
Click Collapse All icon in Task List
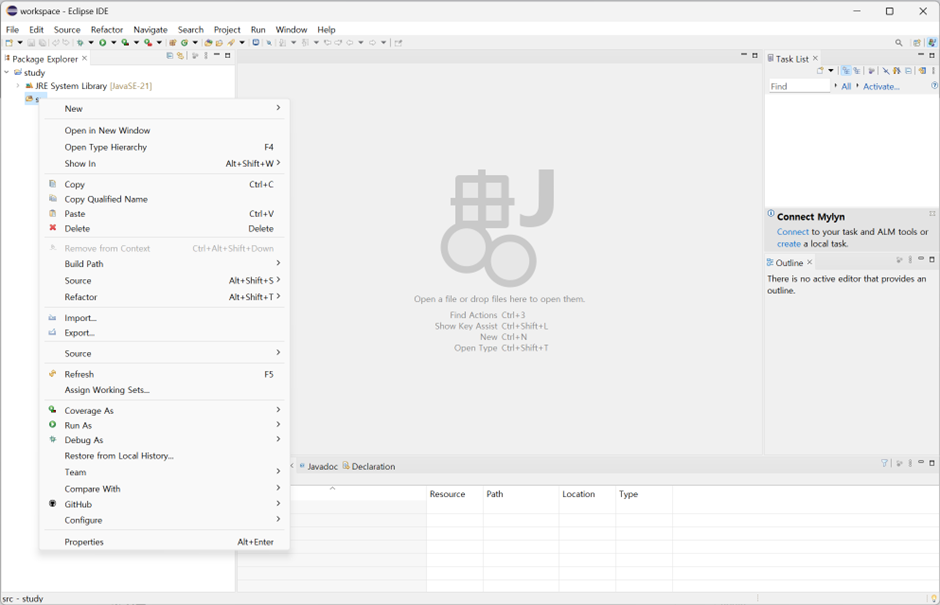(908, 70)
